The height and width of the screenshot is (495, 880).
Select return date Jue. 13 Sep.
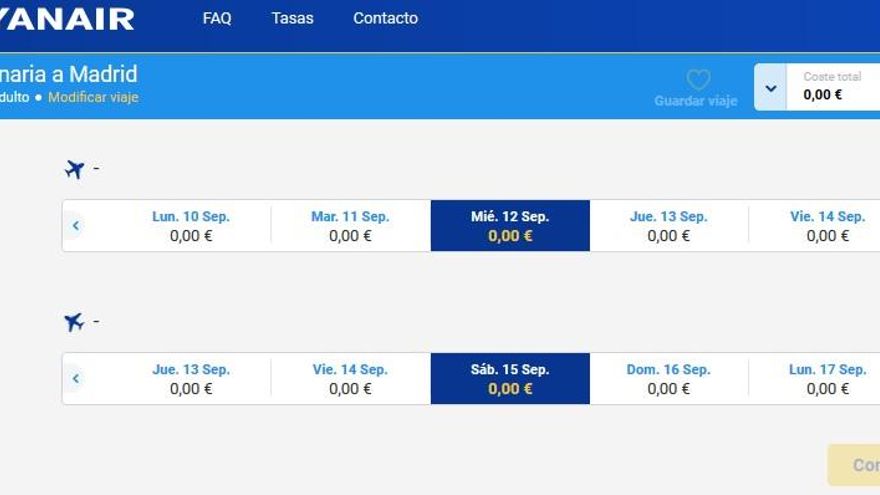pos(191,379)
